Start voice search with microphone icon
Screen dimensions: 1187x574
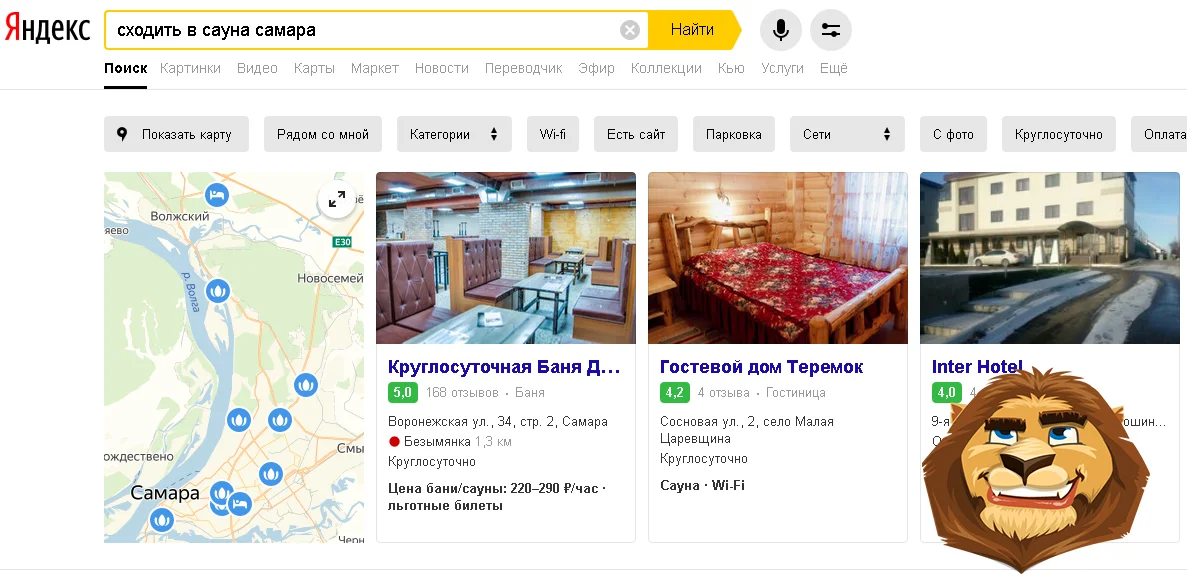(x=780, y=30)
